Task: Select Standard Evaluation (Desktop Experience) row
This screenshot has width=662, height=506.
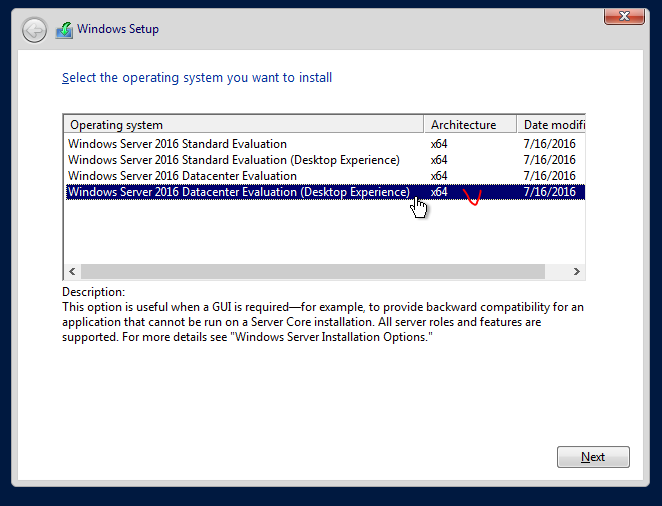Action: pos(325,160)
